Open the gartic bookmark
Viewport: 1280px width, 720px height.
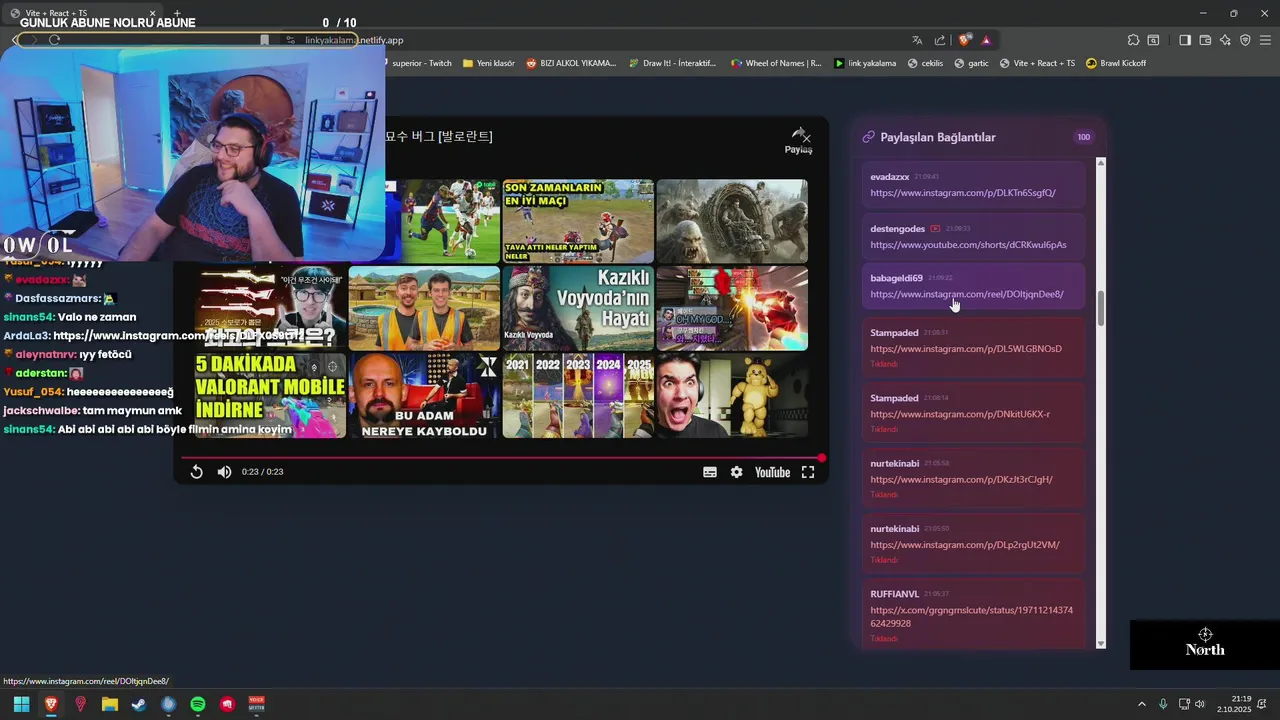point(971,63)
